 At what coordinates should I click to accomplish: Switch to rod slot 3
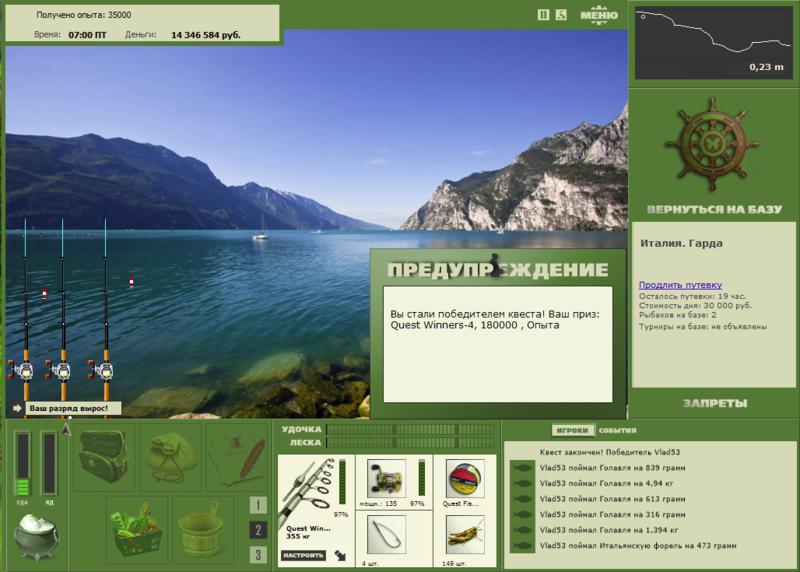[258, 555]
